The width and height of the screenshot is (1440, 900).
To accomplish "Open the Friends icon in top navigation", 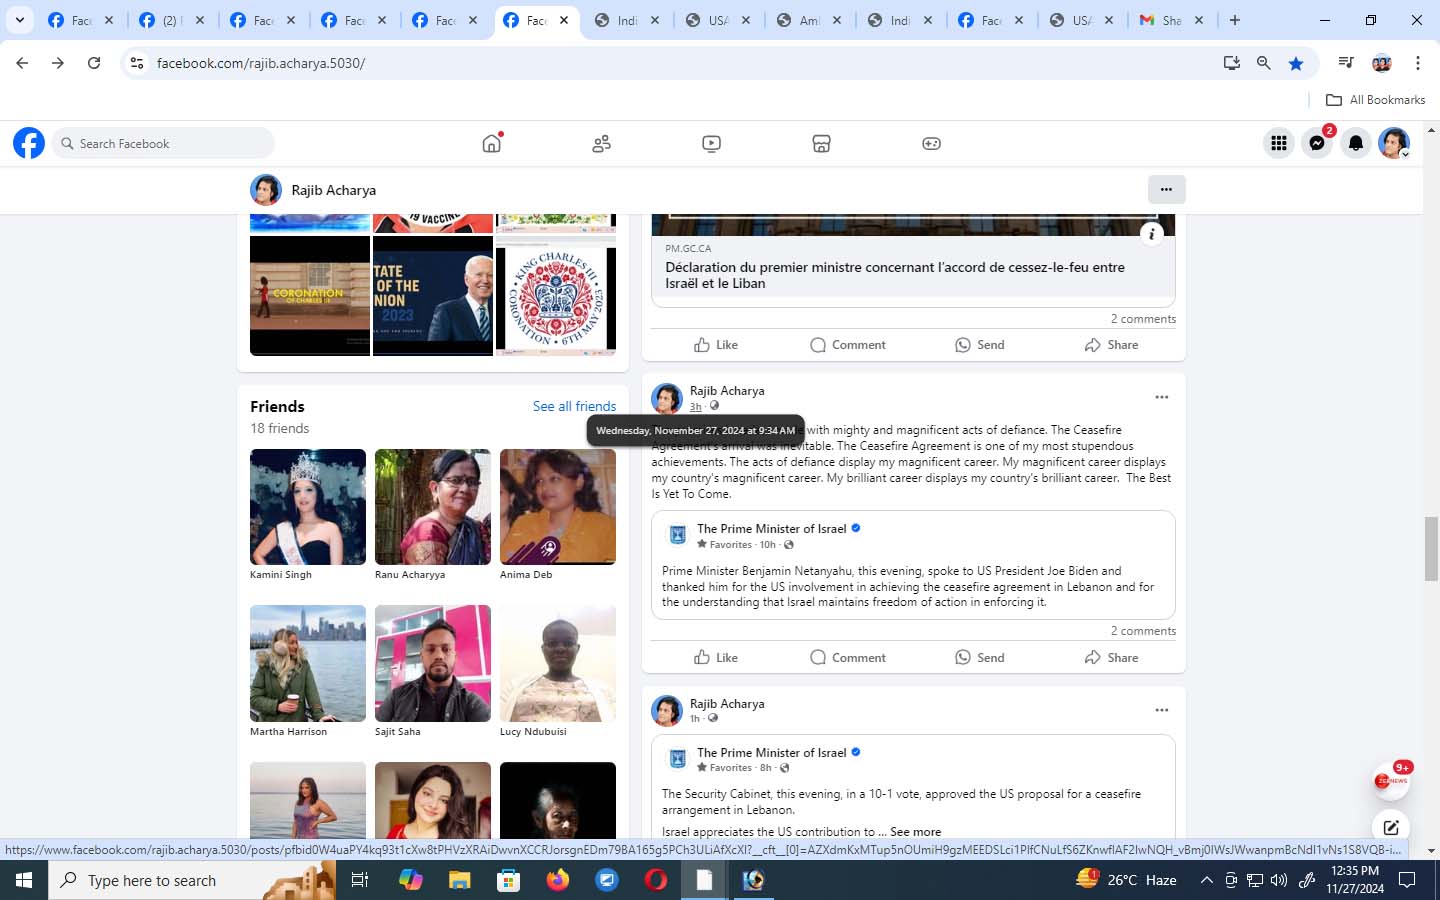I will pyautogui.click(x=601, y=143).
